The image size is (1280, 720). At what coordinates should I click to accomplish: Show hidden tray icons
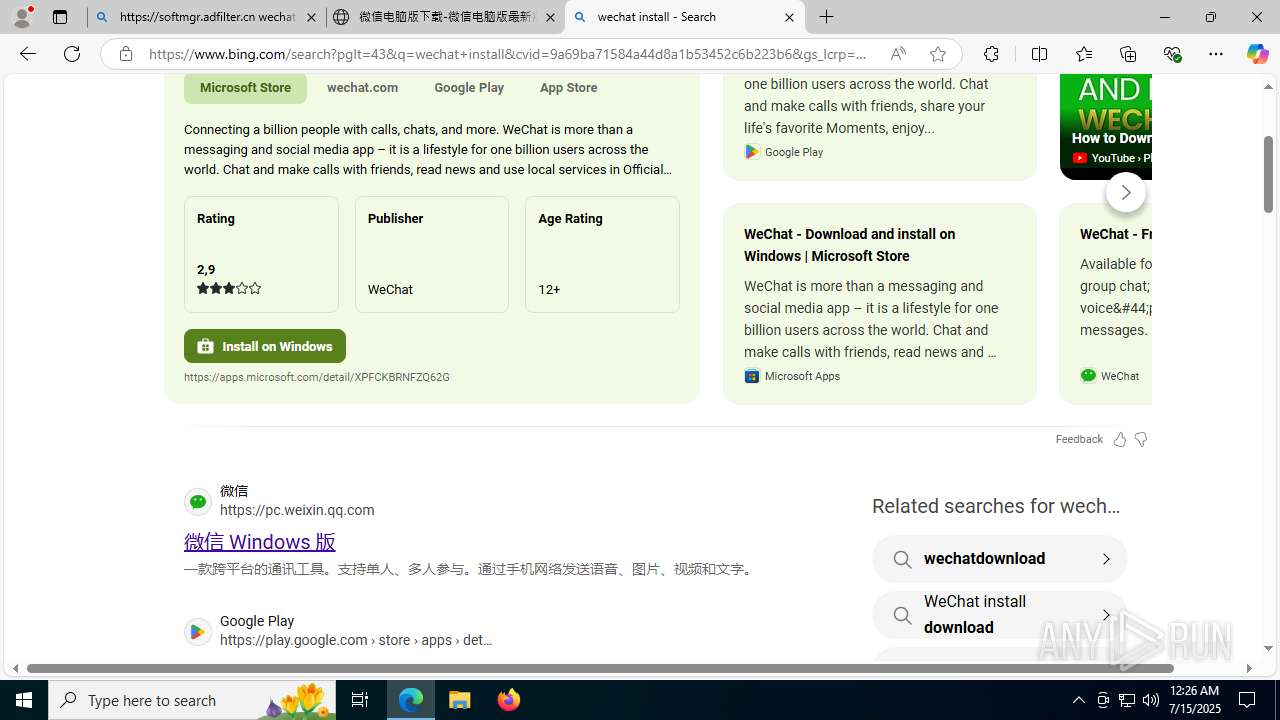pos(1078,700)
